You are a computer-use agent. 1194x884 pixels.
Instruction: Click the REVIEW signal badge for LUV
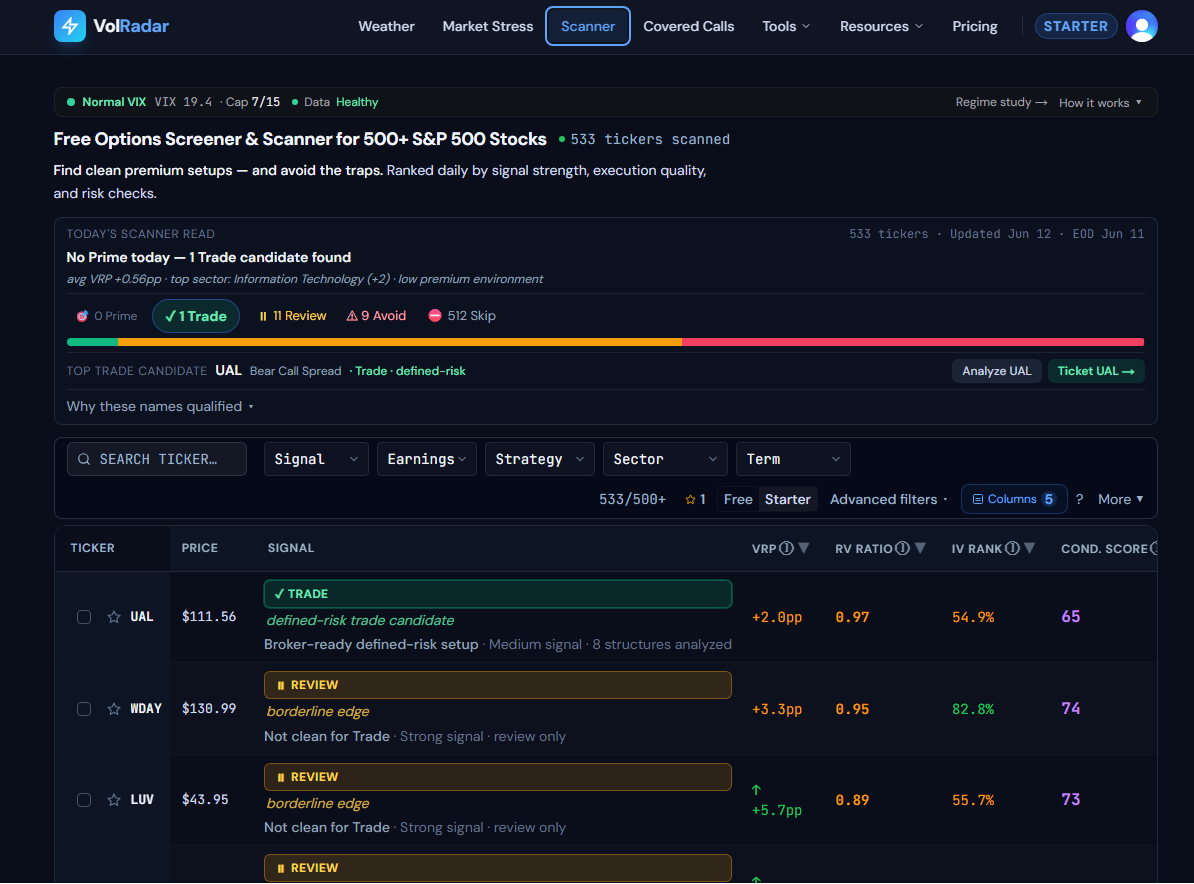point(498,777)
